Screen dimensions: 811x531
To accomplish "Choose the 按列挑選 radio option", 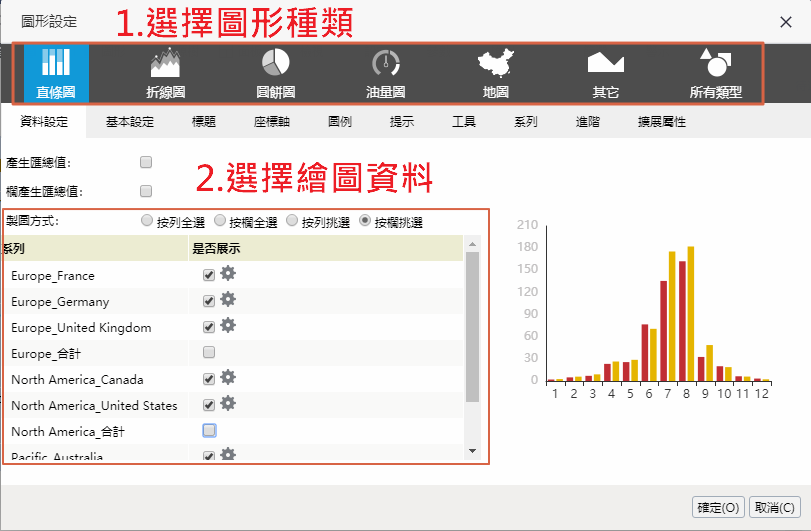I will coord(292,220).
